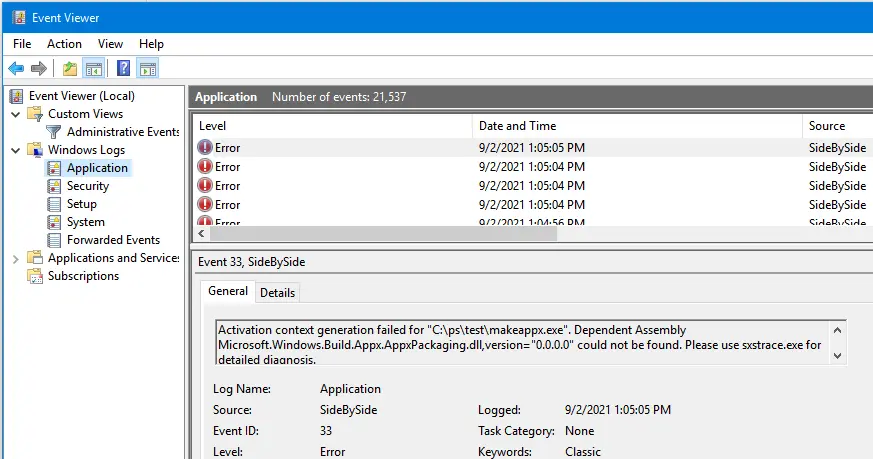Viewport: 873px width, 459px height.
Task: Click the System log icon
Action: coord(54,222)
